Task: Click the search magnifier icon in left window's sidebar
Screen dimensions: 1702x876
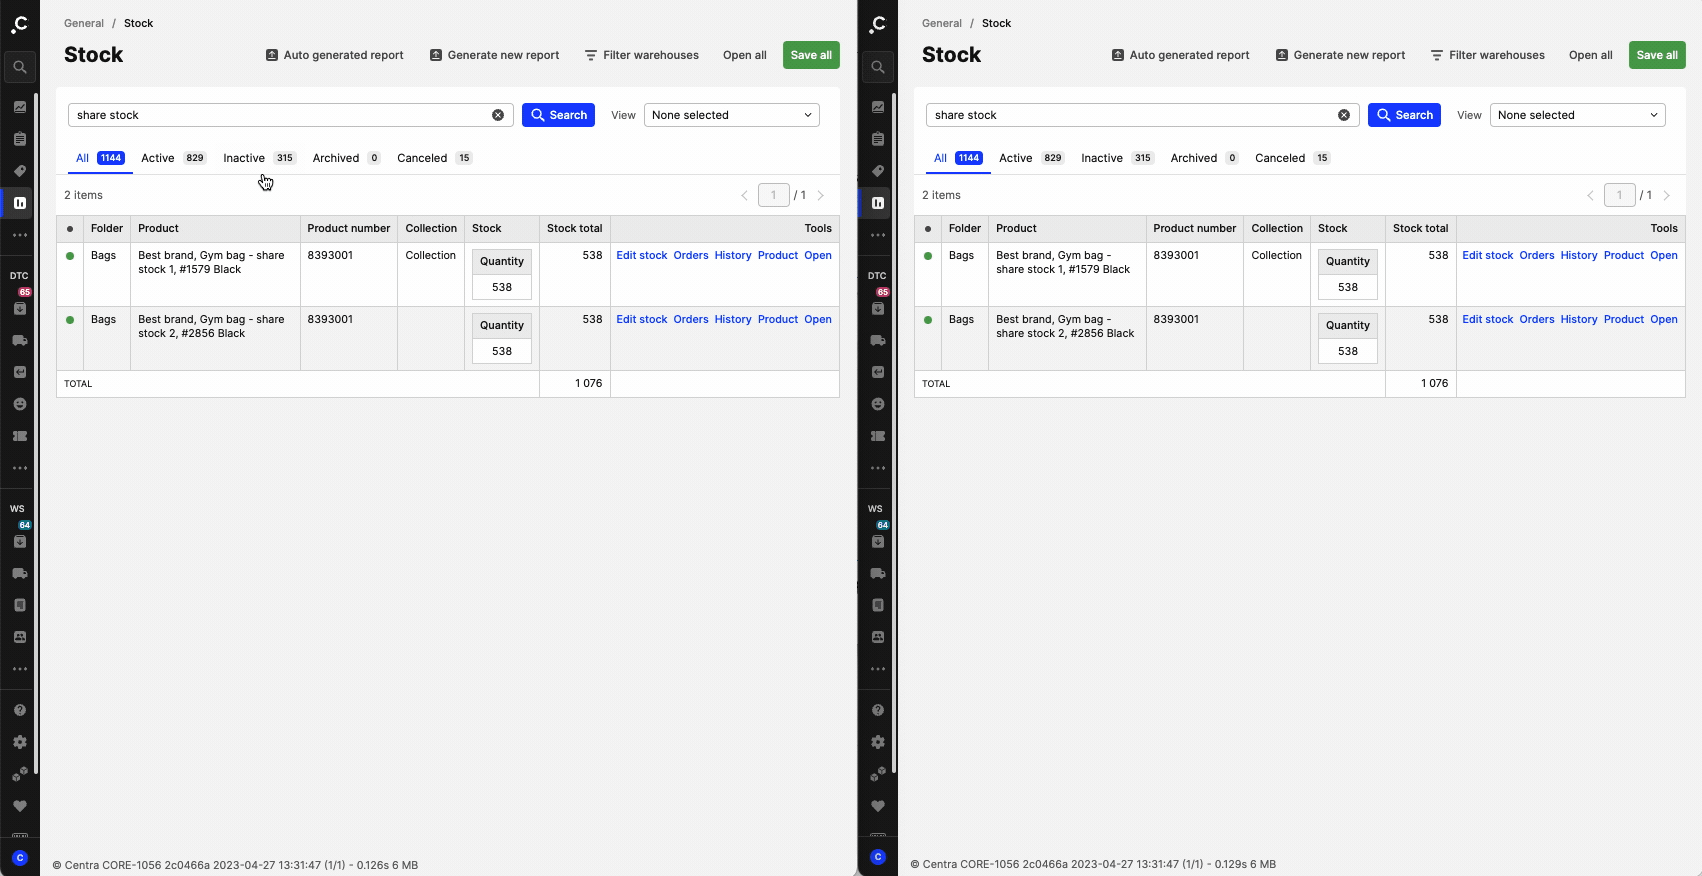Action: pyautogui.click(x=19, y=67)
